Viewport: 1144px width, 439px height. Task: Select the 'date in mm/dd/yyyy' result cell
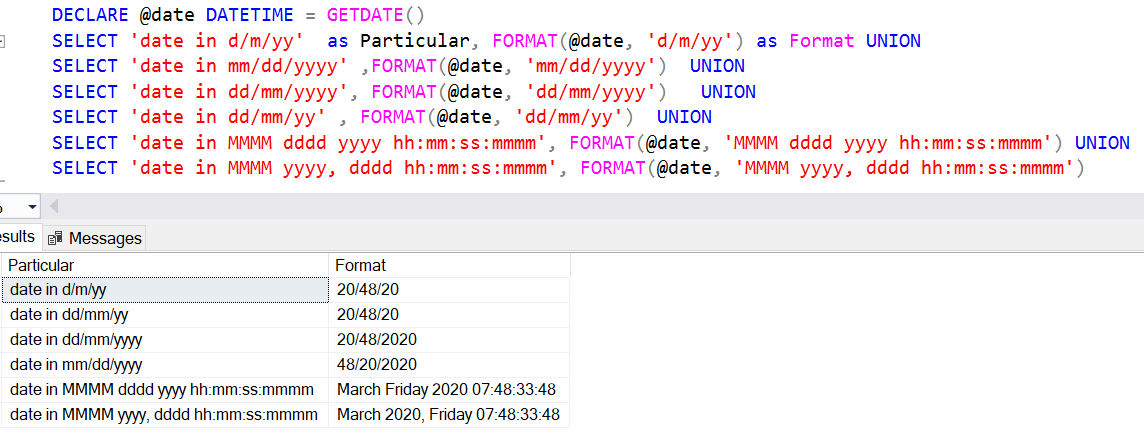click(x=165, y=365)
